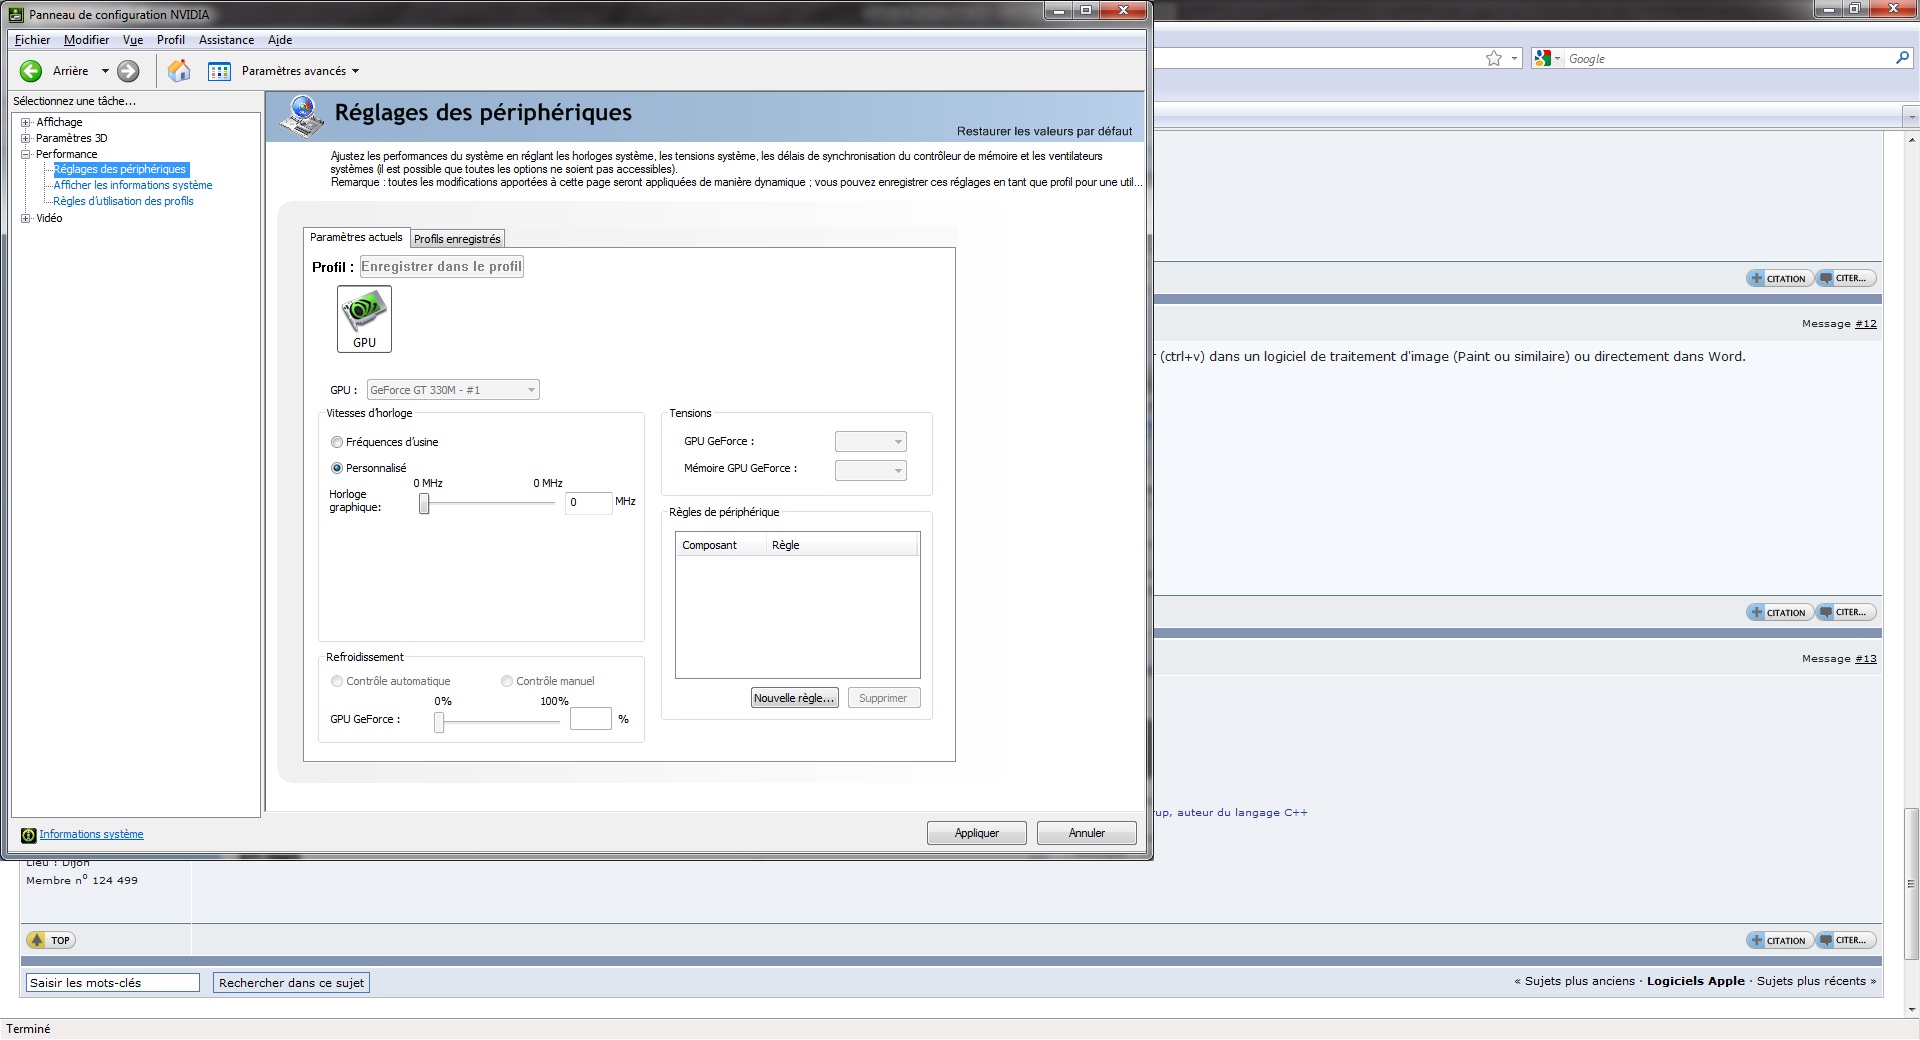Click Restaurer les valeurs par défaut
1920x1040 pixels.
click(x=1044, y=131)
